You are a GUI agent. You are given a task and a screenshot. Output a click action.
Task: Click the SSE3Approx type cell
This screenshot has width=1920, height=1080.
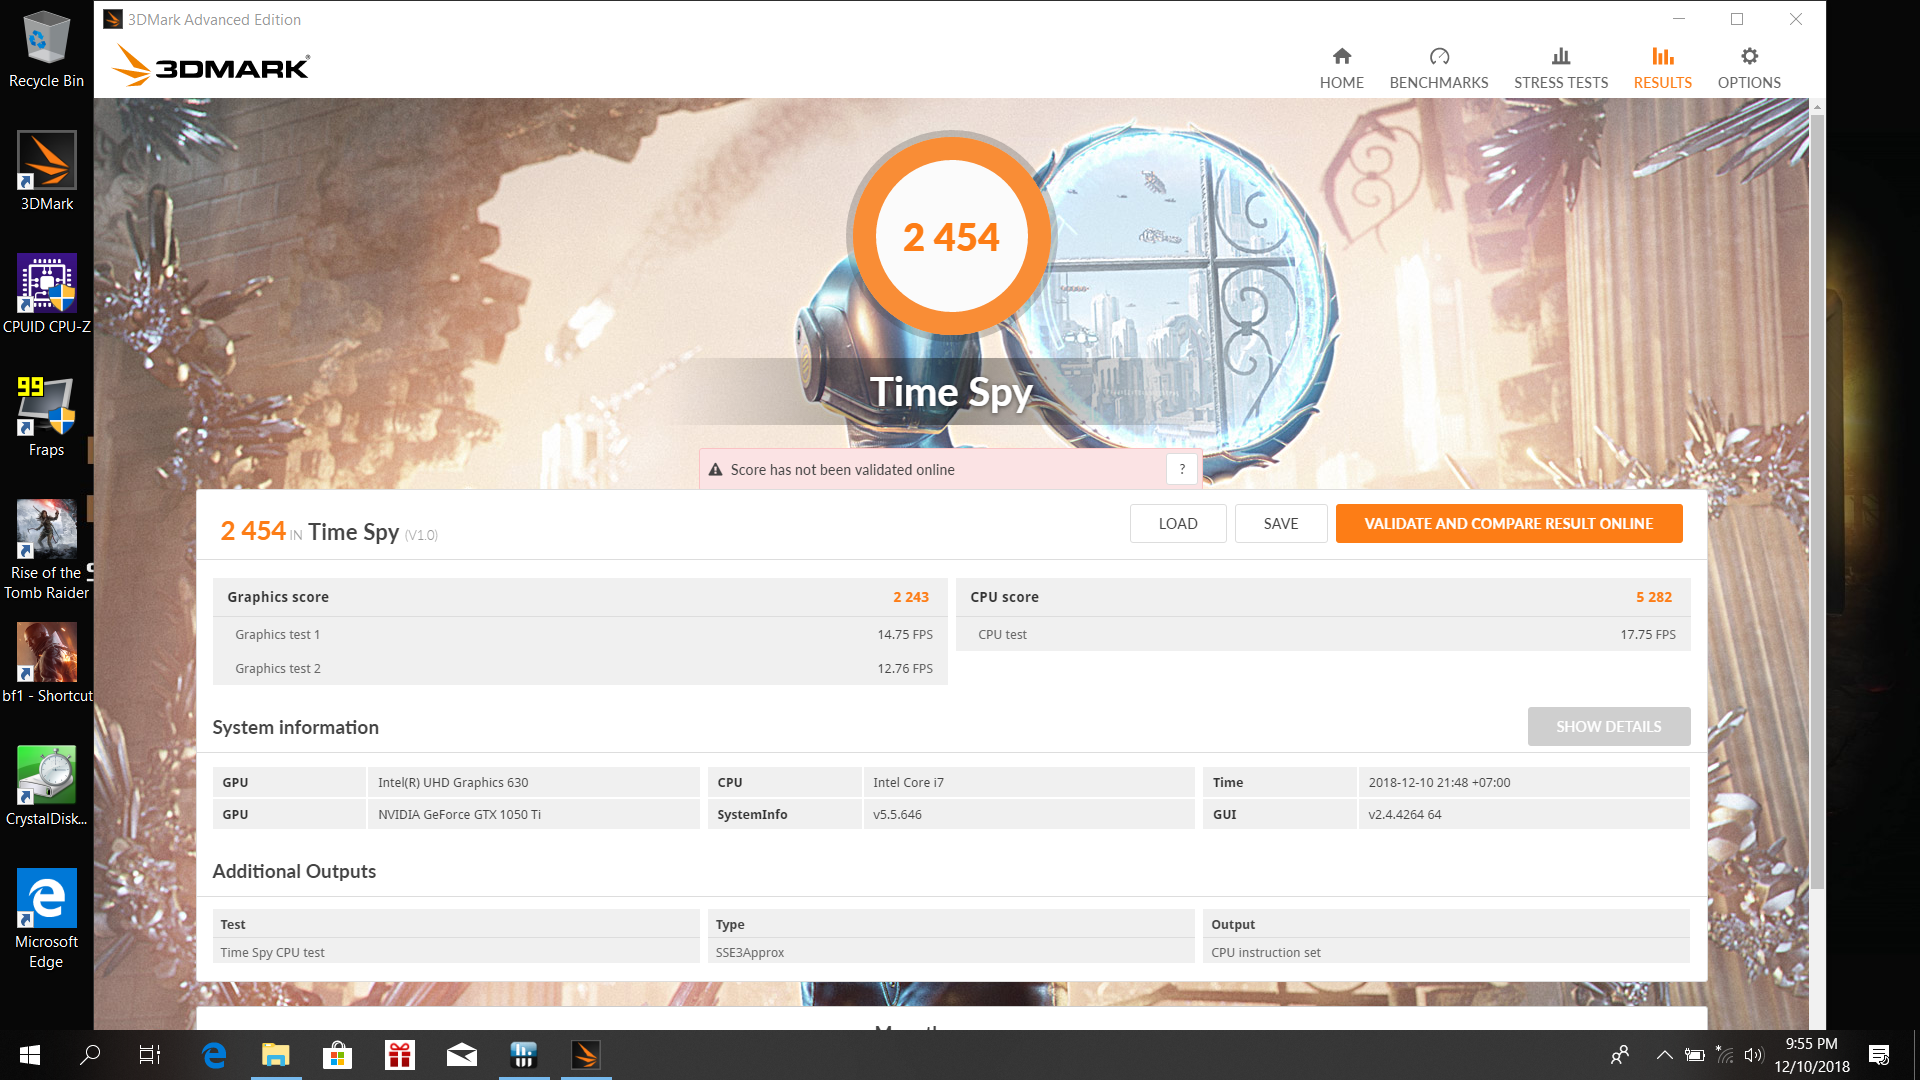pyautogui.click(x=750, y=952)
